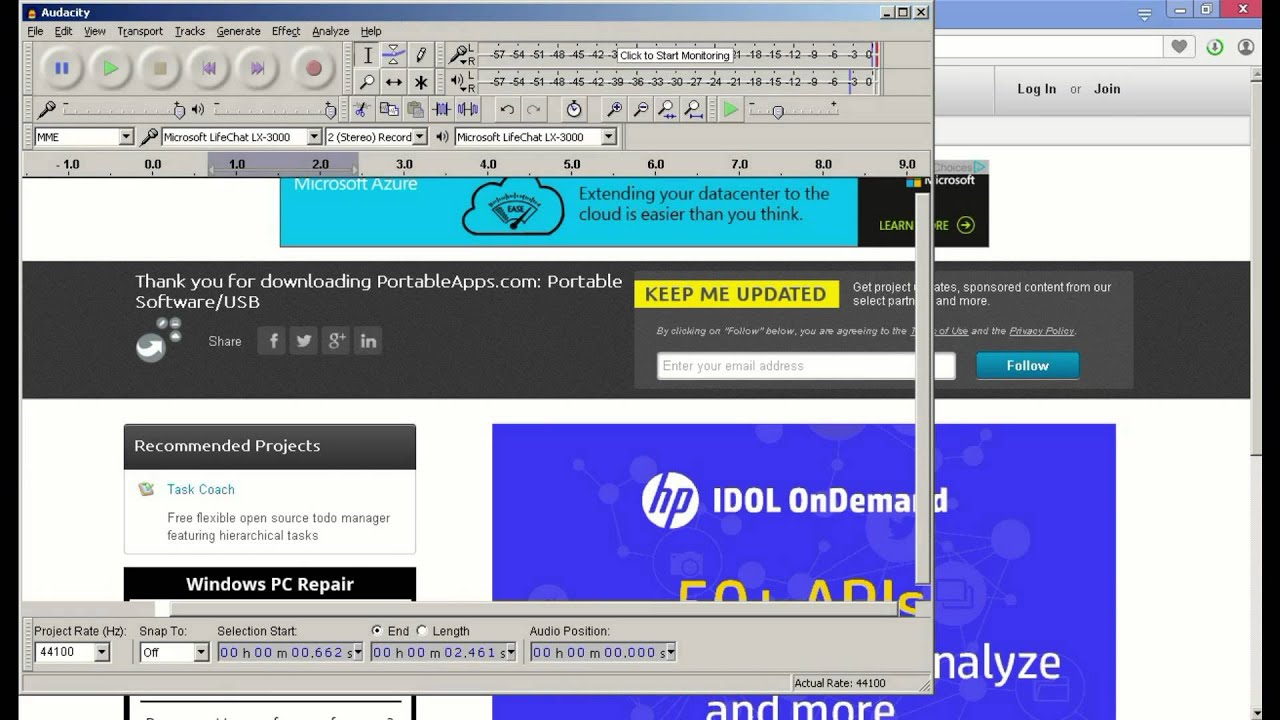Select the Envelope tool
The width and height of the screenshot is (1280, 720).
[x=394, y=56]
